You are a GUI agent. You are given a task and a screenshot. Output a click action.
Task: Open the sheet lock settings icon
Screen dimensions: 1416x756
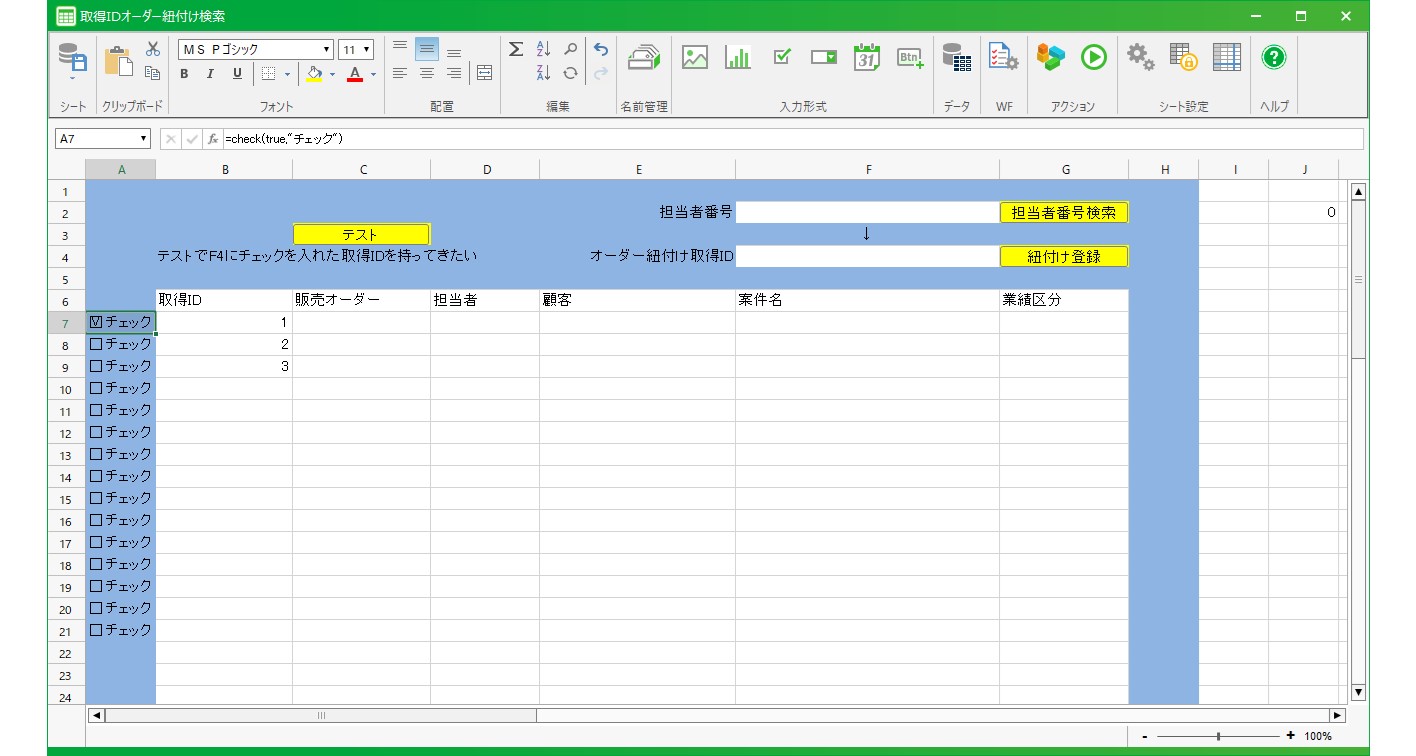[1183, 57]
